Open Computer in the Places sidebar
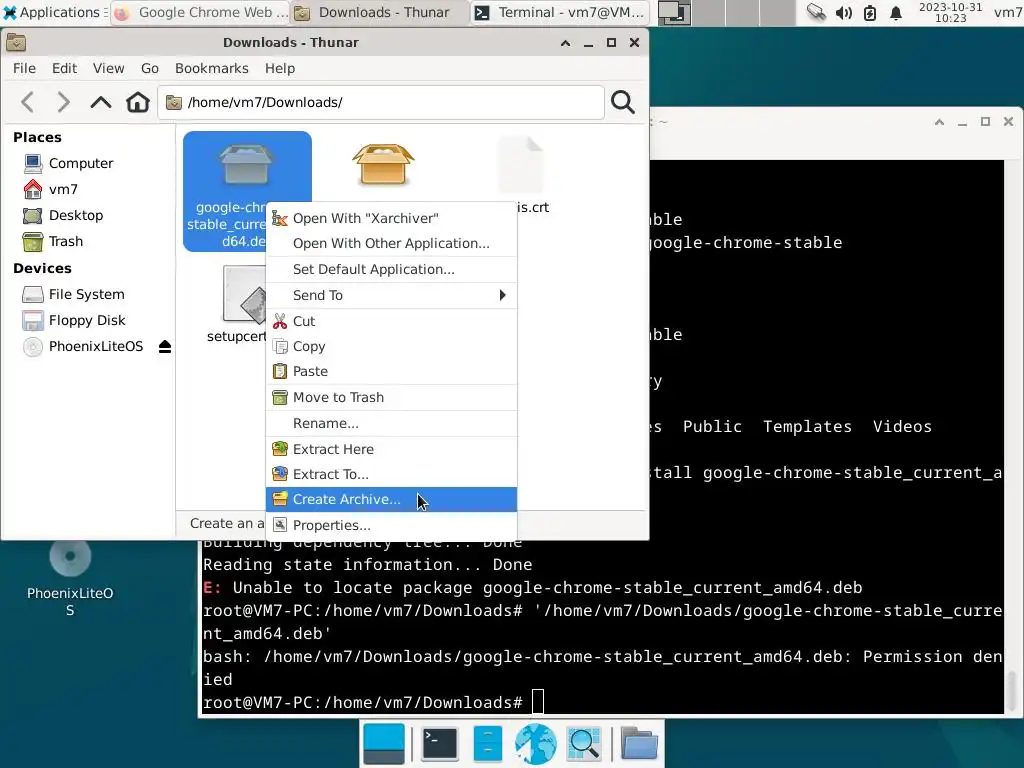 click(80, 163)
